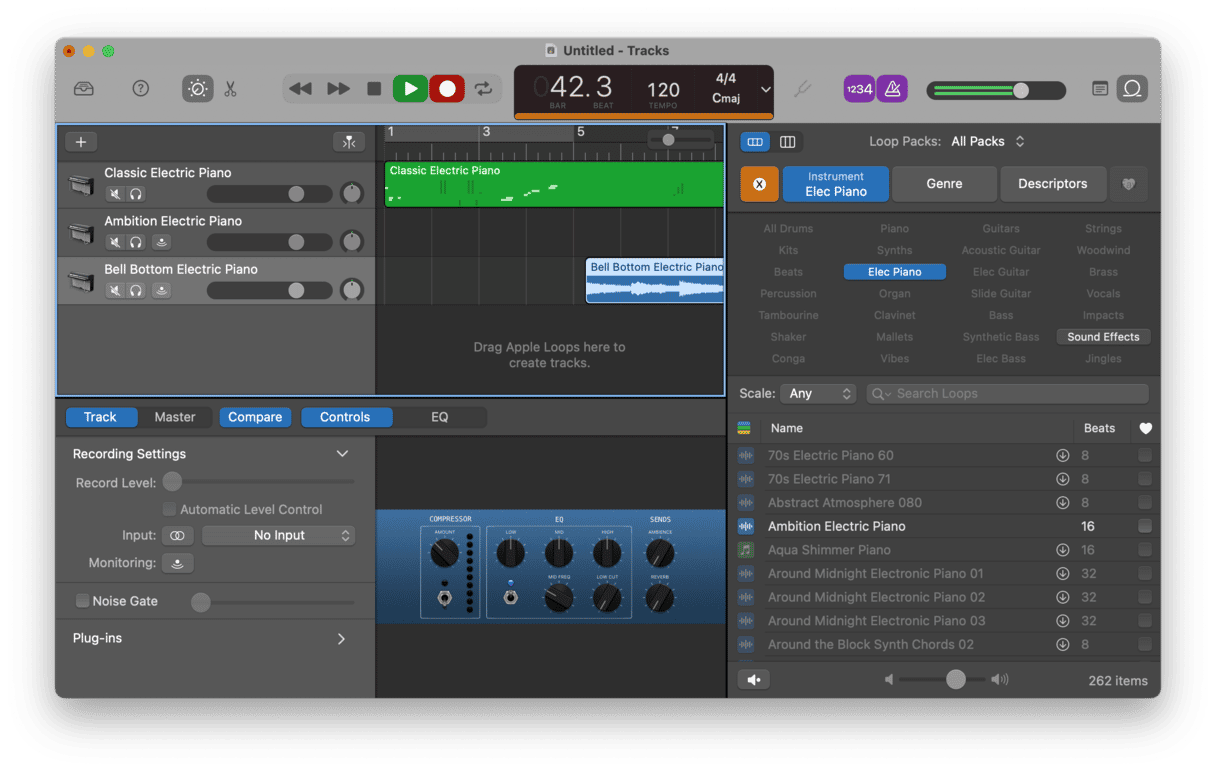Mute the Classic Electric Piano track
Screen dimensions: 1216x771
click(x=115, y=194)
